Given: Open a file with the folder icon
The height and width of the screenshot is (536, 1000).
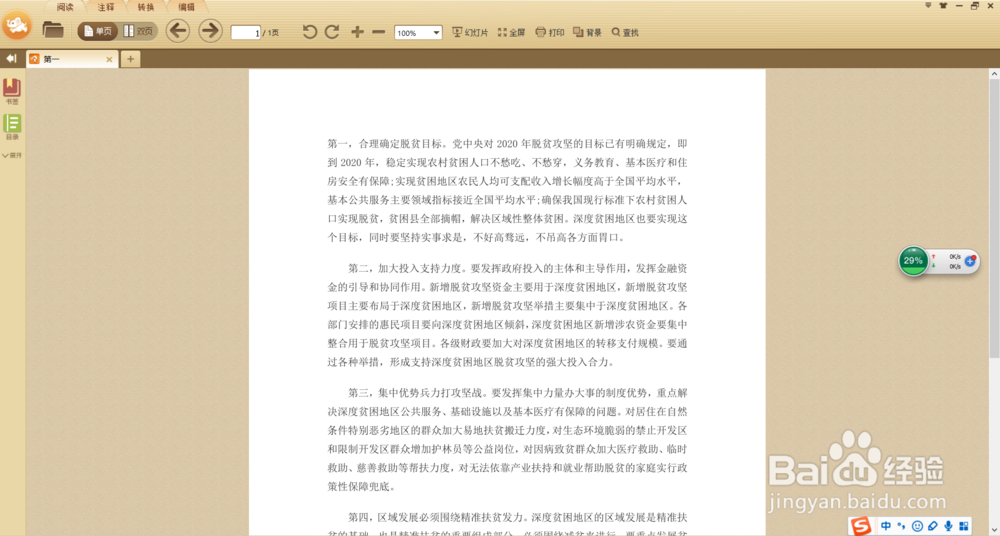Looking at the screenshot, I should click(53, 29).
